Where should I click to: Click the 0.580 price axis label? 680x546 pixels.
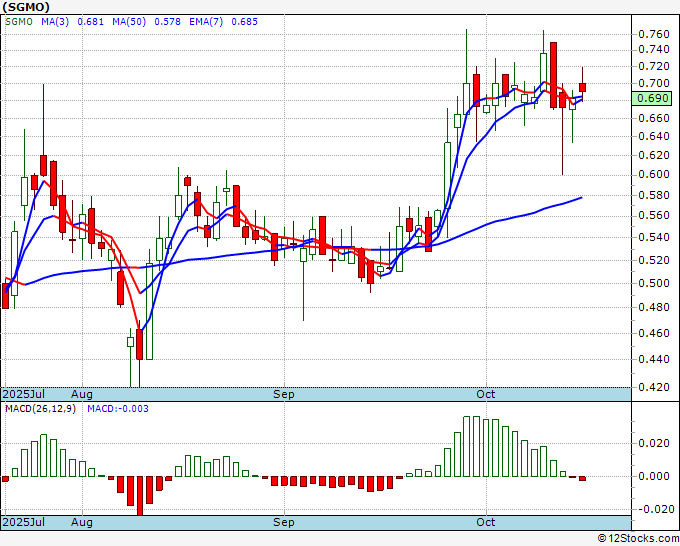click(654, 195)
